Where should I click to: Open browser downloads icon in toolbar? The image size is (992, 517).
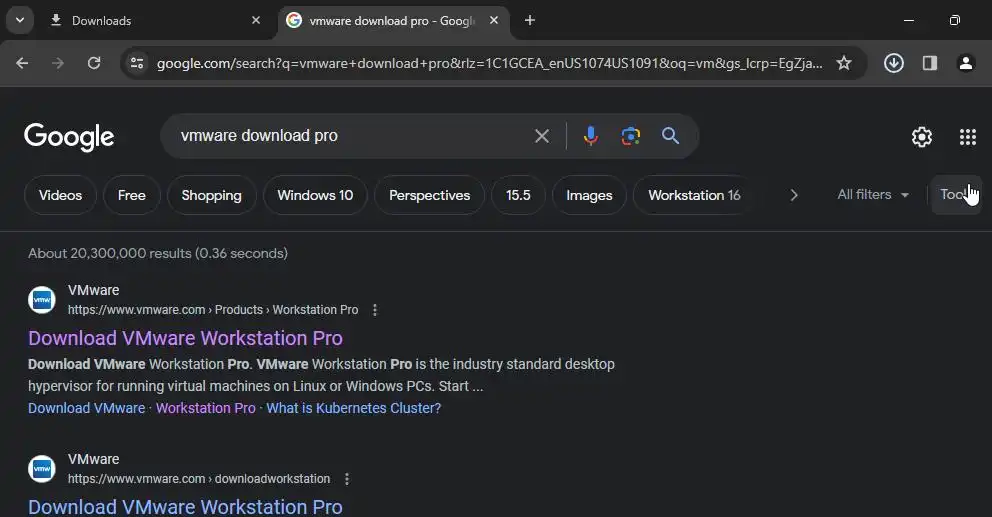click(x=893, y=63)
